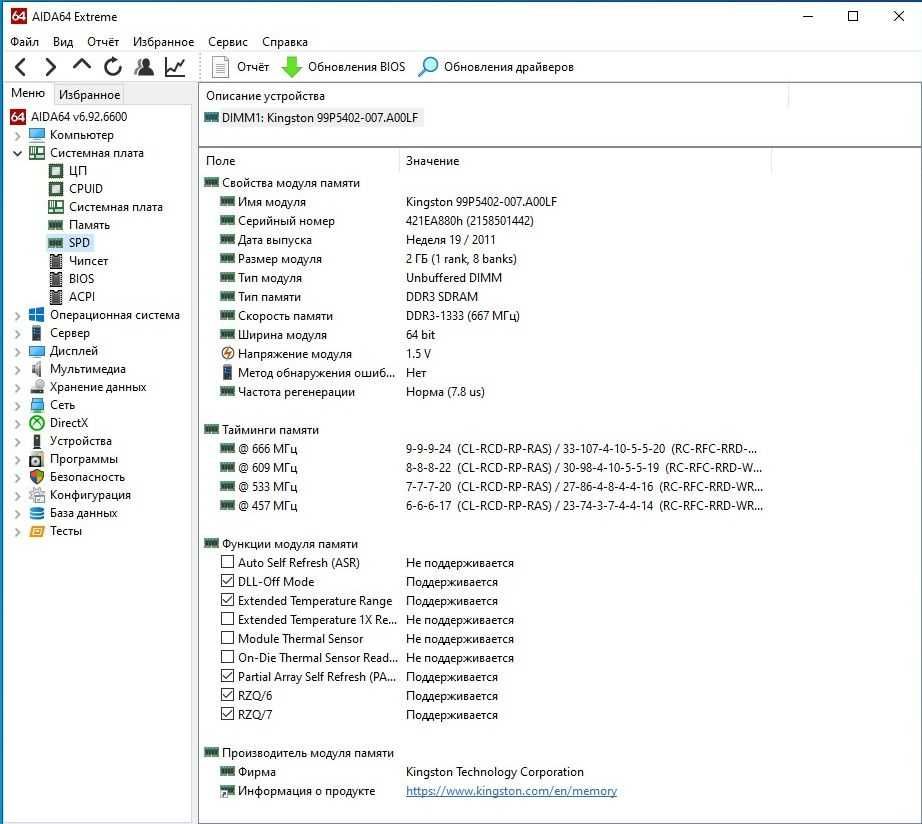Image resolution: width=922 pixels, height=824 pixels.
Task: Open the user/manage toolbar icon
Action: click(143, 67)
